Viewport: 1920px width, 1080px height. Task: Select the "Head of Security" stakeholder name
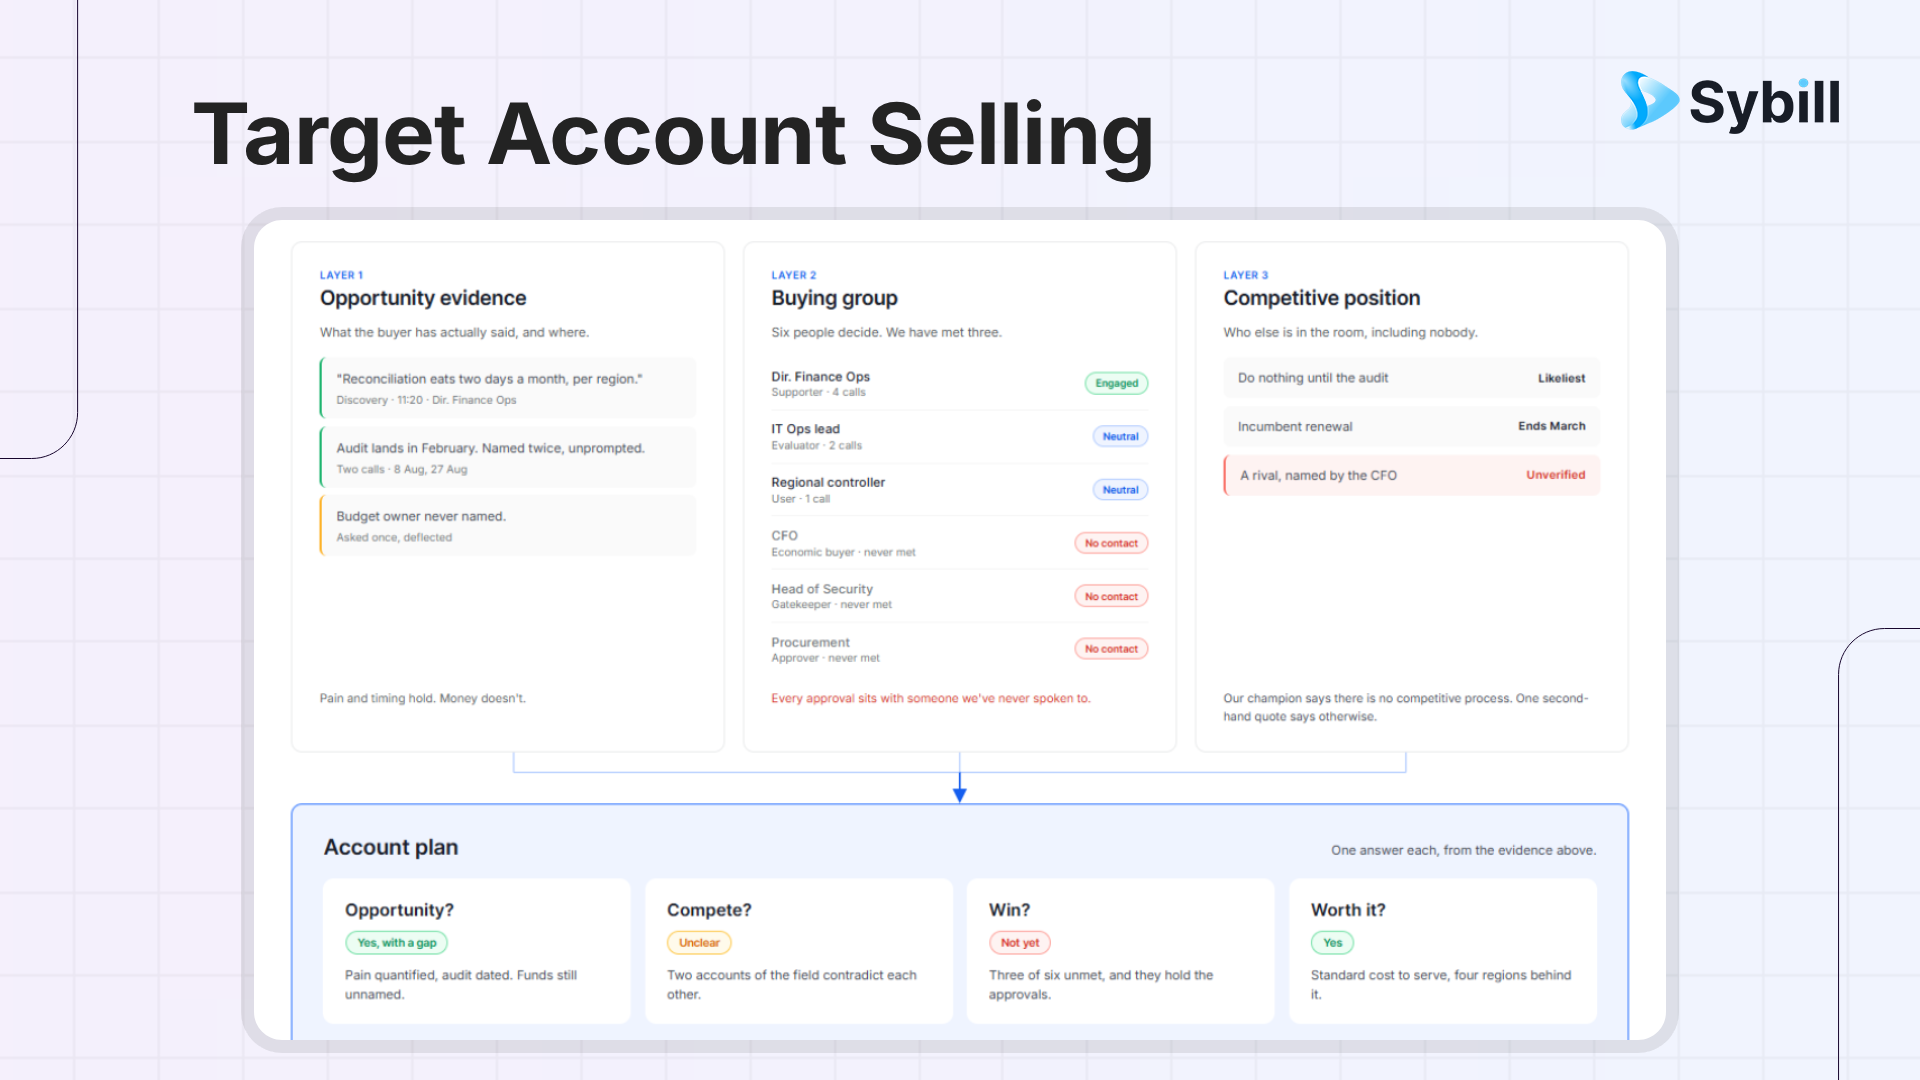coord(822,589)
